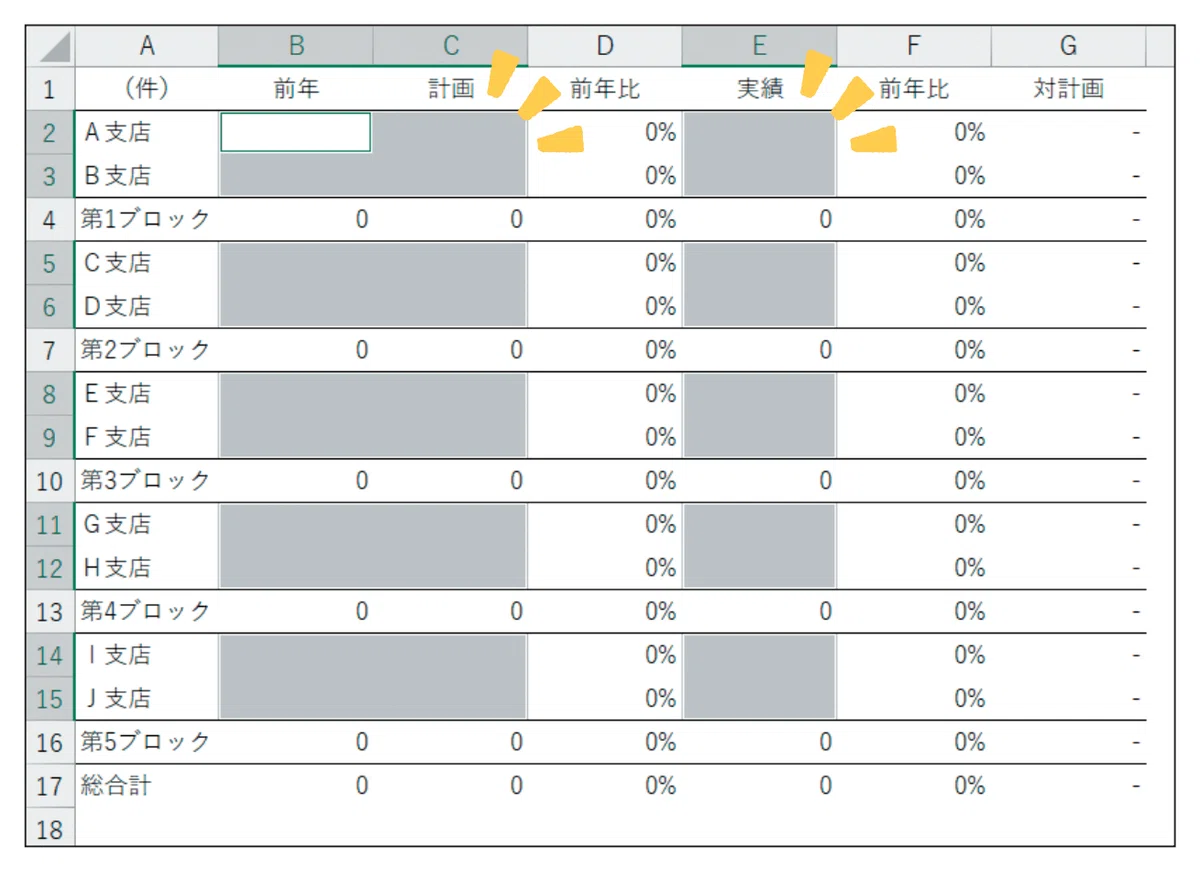The width and height of the screenshot is (1200, 870).
Task: Select the empty row 18 header
Action: [x=50, y=828]
